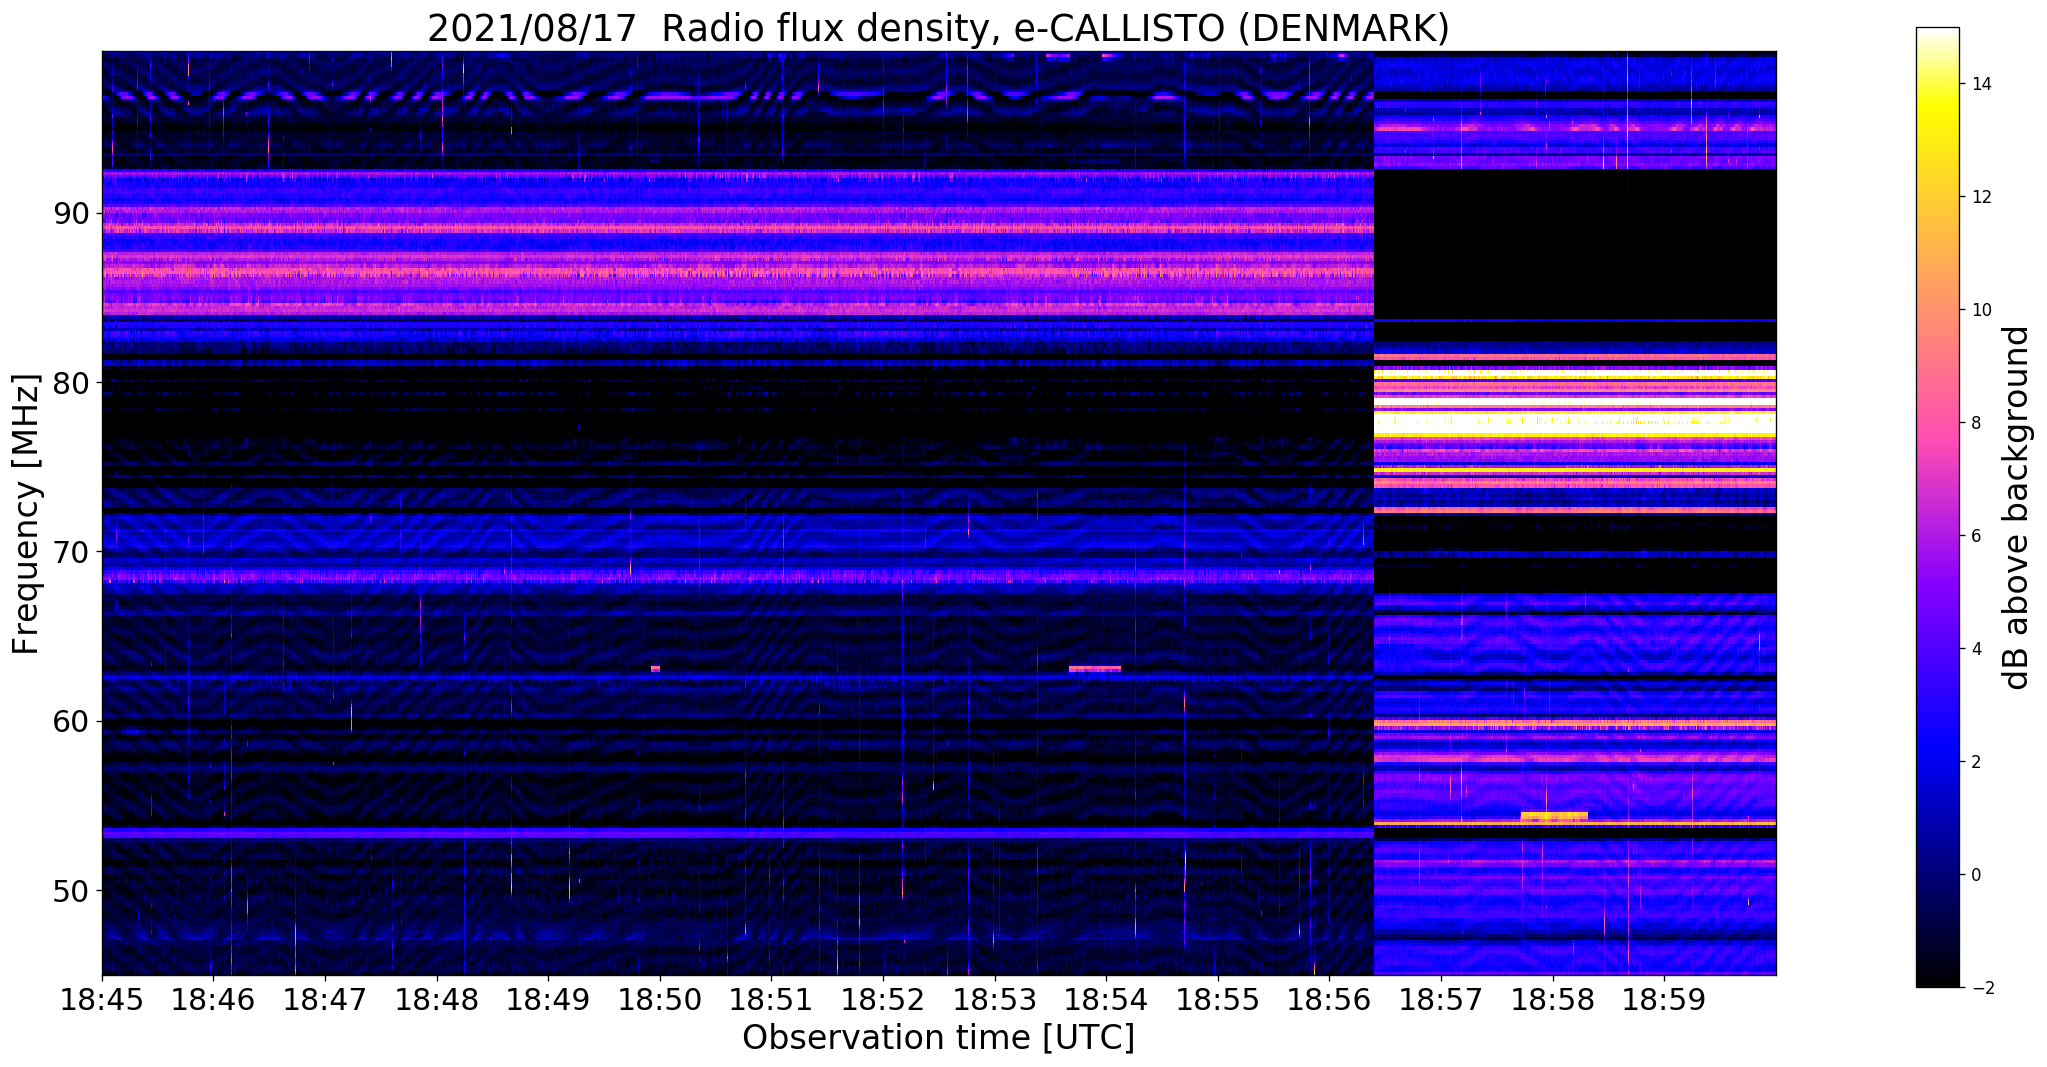Click the 50 MHz frequency tick label
Viewport: 2047px width, 1067px height.
click(x=72, y=890)
